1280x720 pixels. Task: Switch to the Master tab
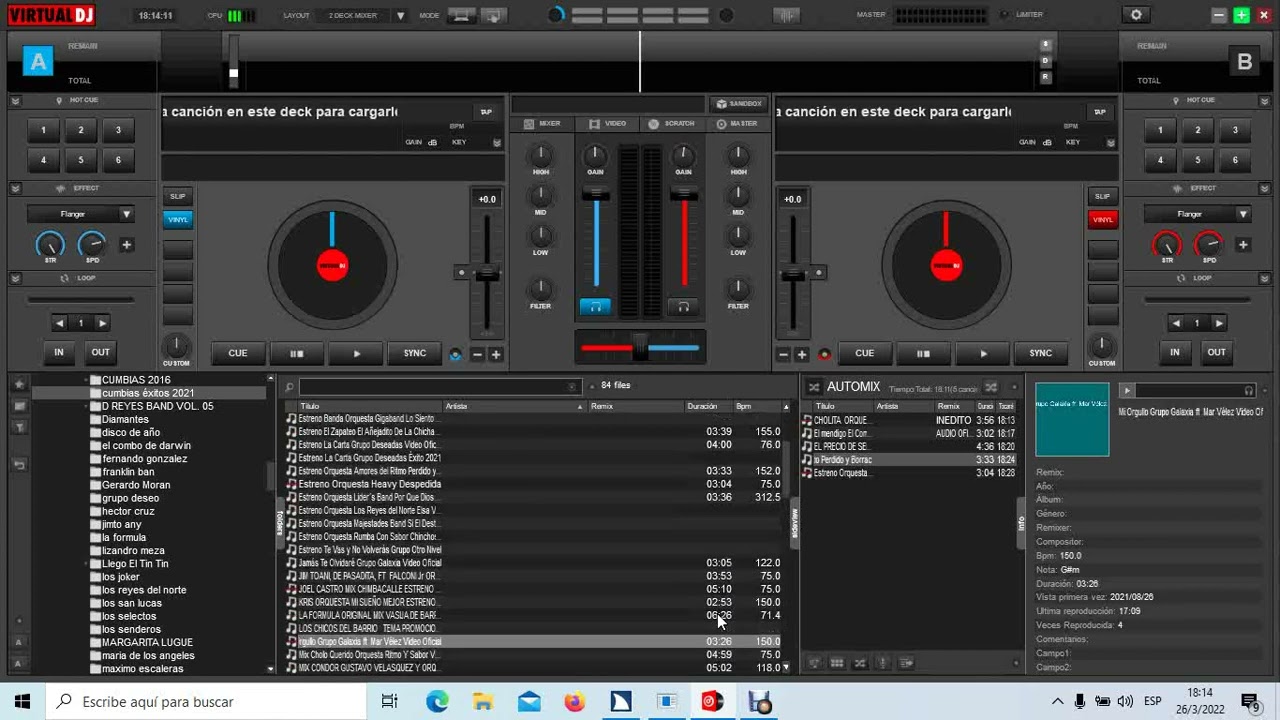point(737,123)
